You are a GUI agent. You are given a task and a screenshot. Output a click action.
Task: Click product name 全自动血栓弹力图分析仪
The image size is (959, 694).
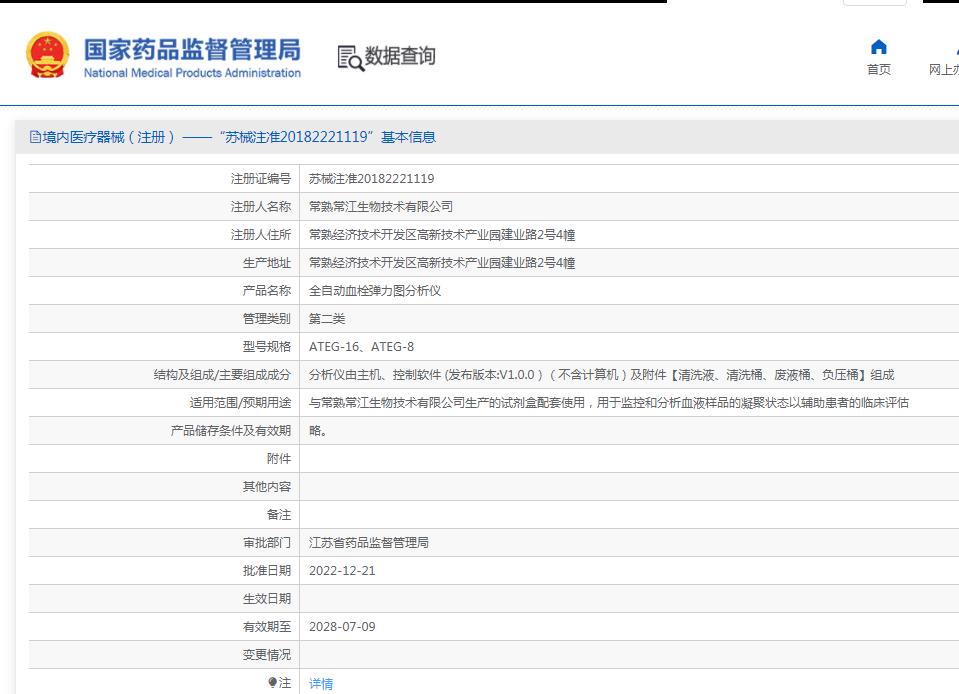[x=375, y=290]
